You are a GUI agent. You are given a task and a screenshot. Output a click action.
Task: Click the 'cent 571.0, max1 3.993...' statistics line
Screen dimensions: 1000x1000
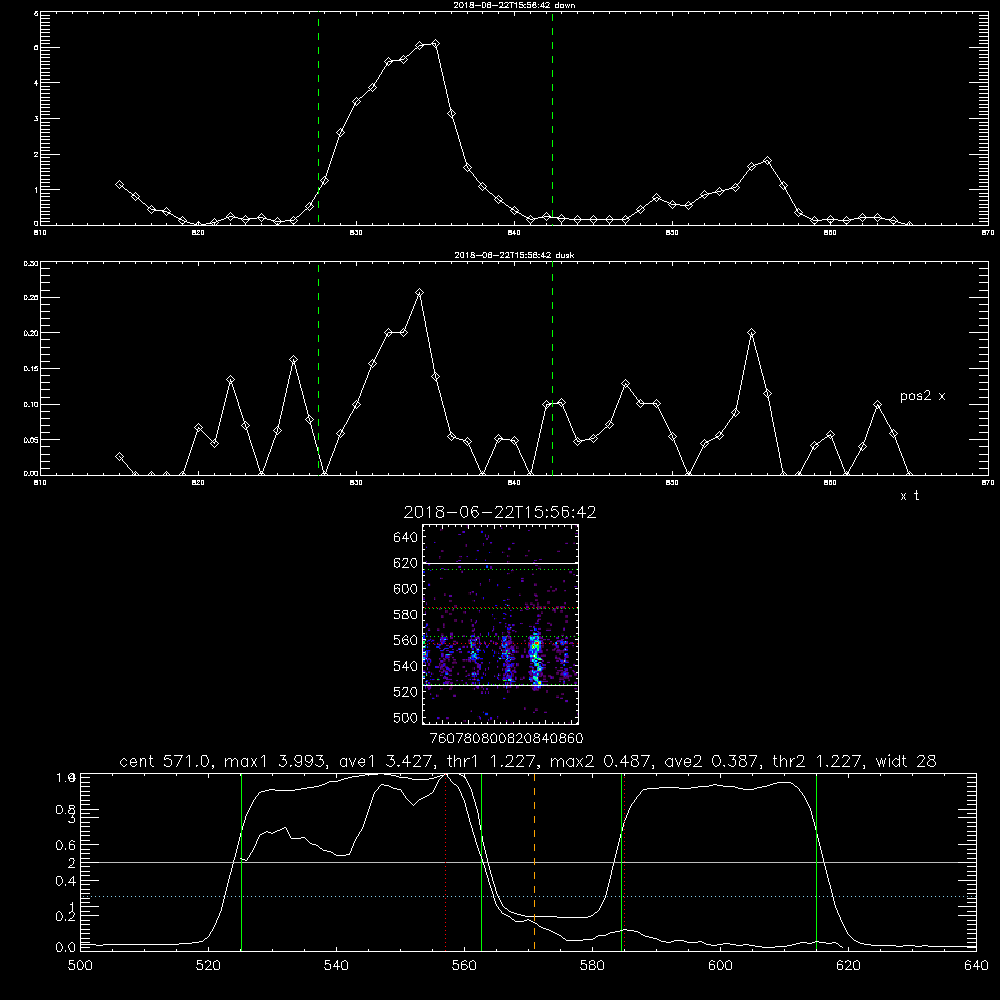[x=527, y=761]
